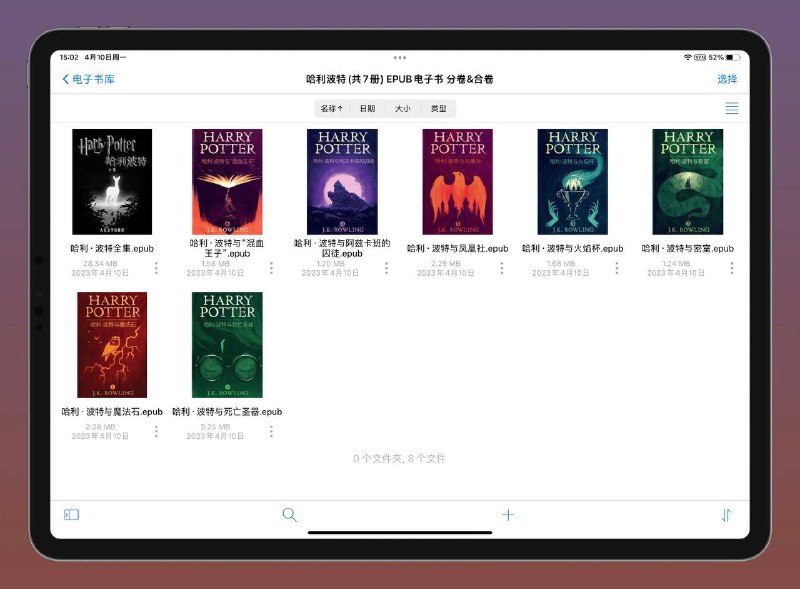
Task: Tap the iPad multitasking dots at top
Action: tap(400, 58)
